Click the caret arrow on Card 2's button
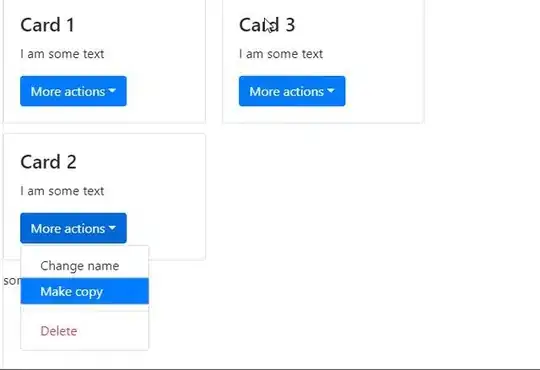Image resolution: width=540 pixels, height=370 pixels. (x=112, y=228)
